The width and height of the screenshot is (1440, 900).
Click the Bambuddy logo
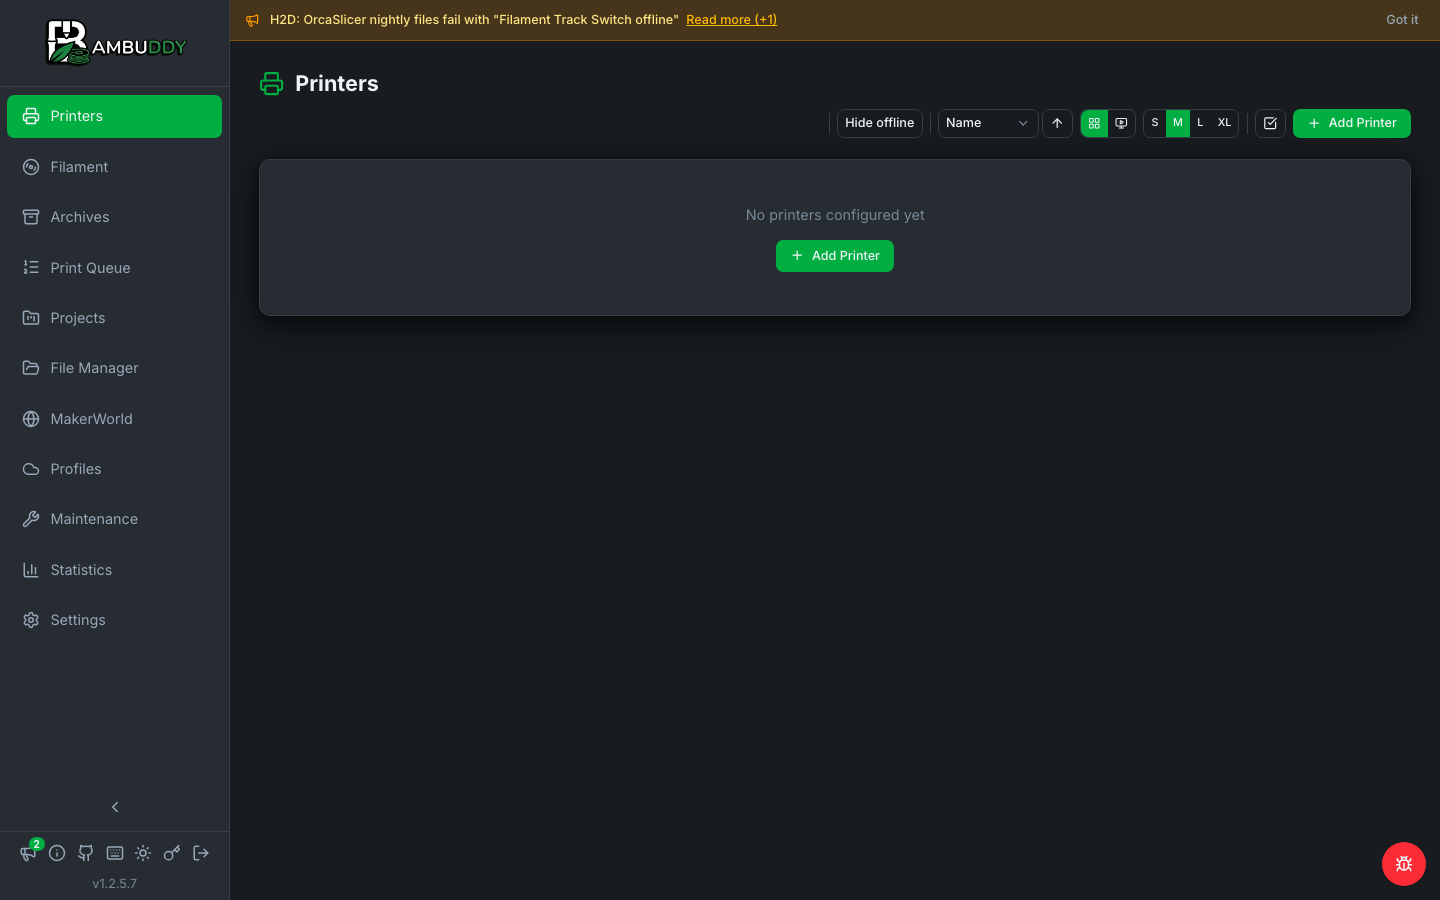pos(116,43)
